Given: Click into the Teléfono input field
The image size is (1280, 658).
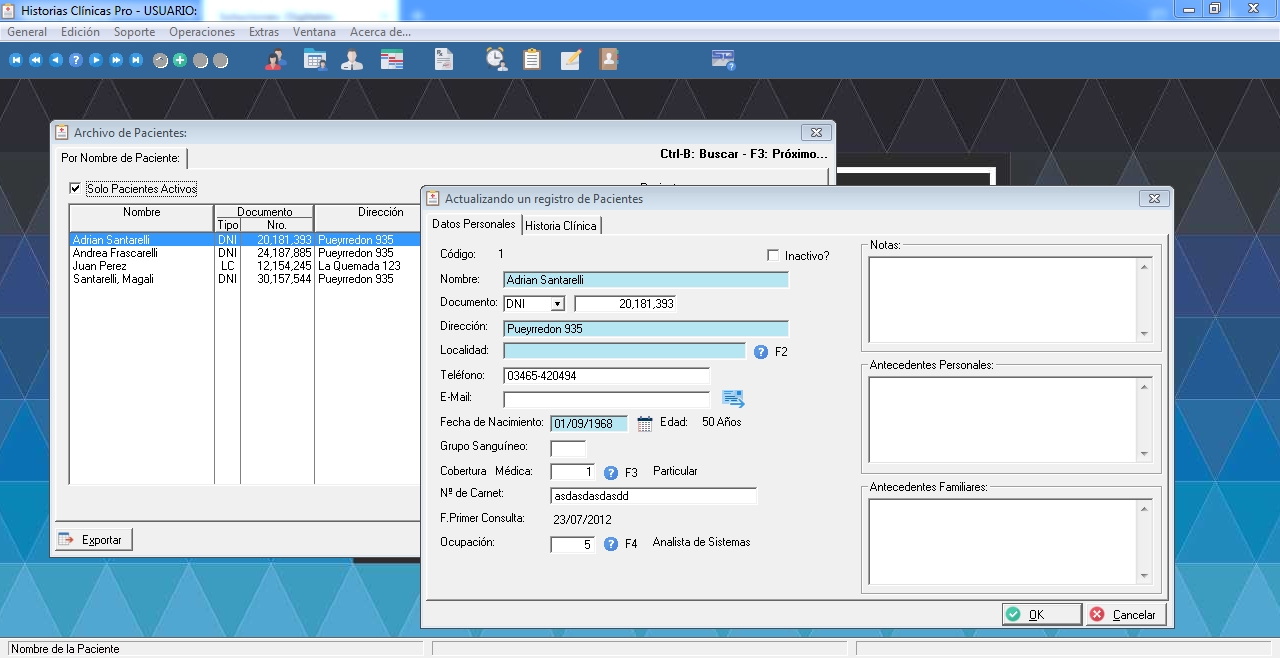Looking at the screenshot, I should 606,377.
